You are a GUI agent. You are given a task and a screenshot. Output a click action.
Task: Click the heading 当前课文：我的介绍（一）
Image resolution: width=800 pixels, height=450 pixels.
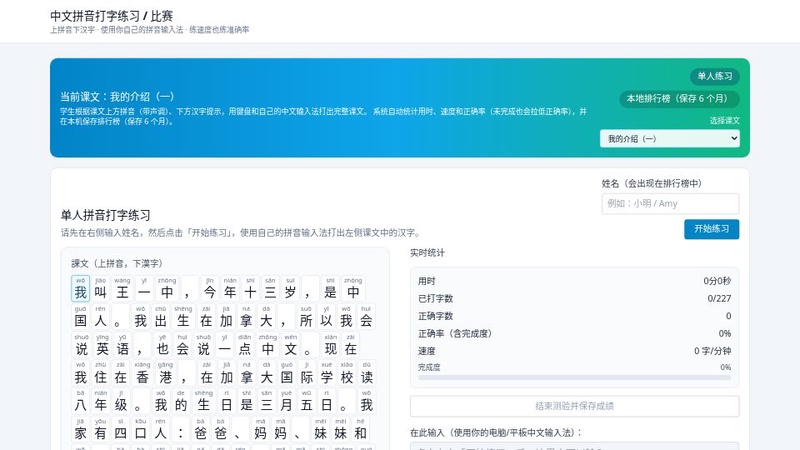pyautogui.click(x=117, y=96)
